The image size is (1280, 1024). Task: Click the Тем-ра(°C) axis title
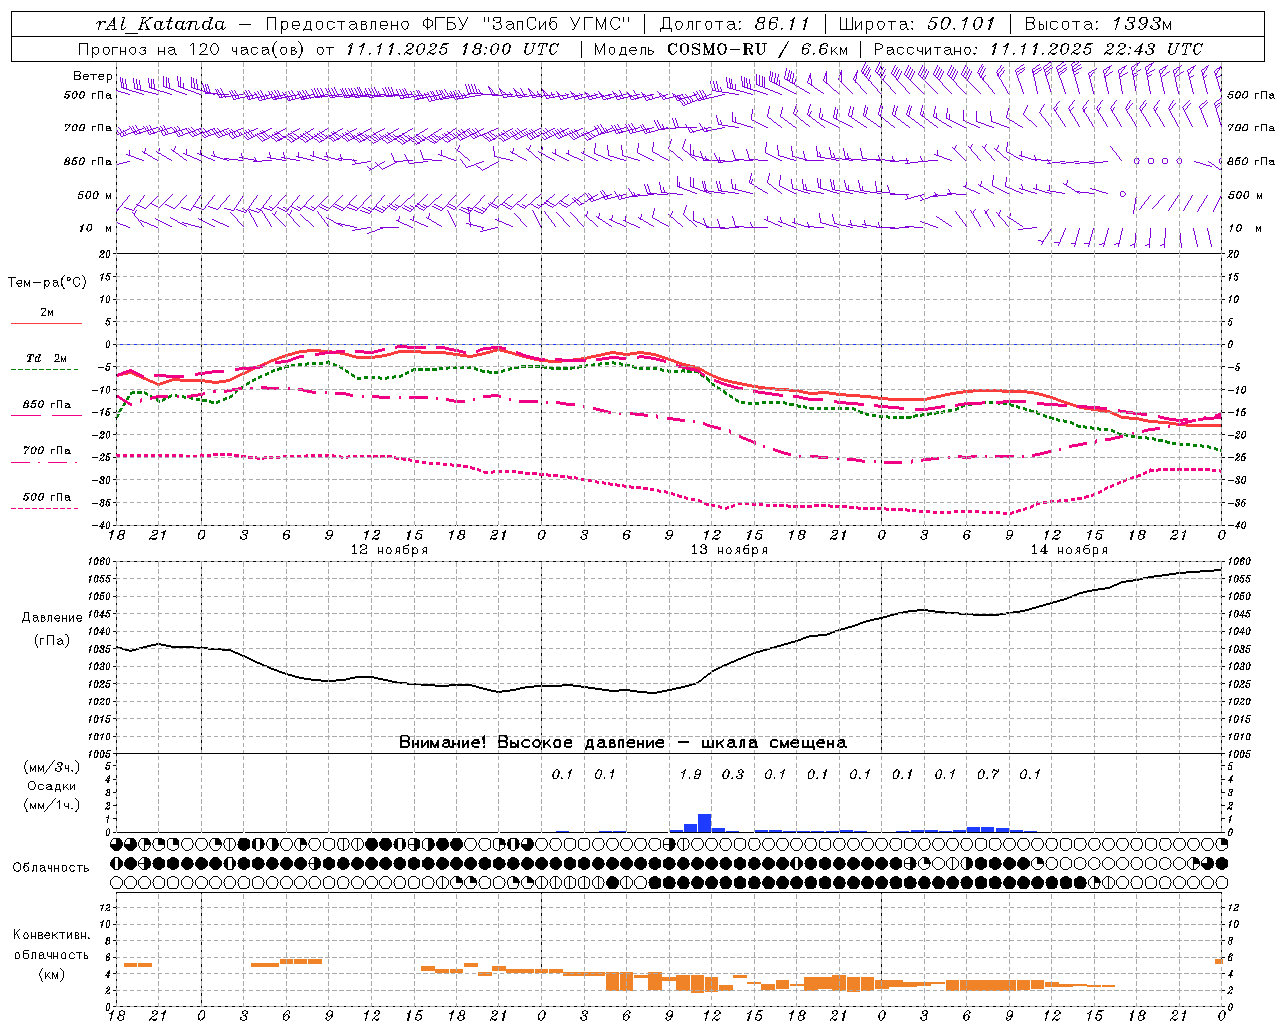click(47, 283)
